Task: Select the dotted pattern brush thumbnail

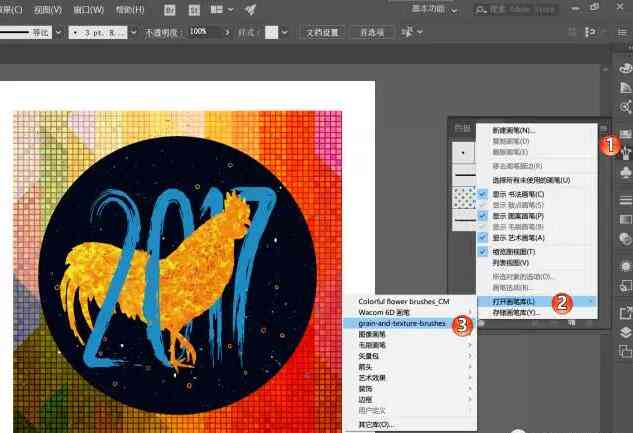Action: point(464,198)
